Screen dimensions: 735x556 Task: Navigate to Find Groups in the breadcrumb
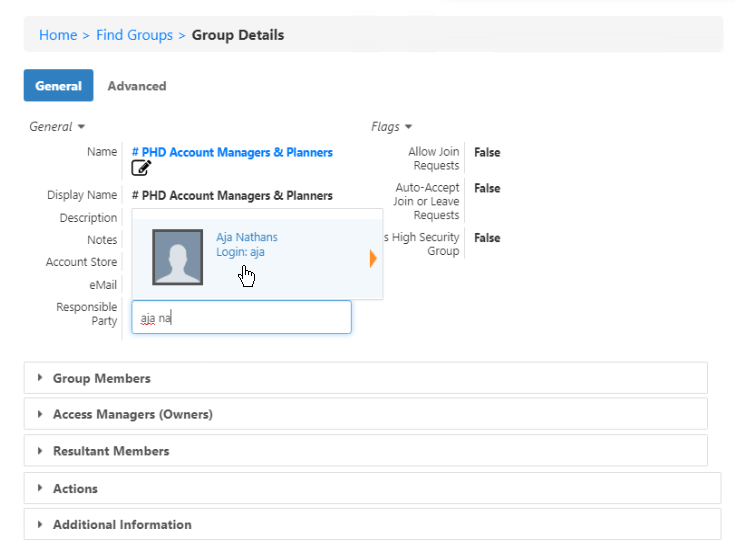pos(134,35)
